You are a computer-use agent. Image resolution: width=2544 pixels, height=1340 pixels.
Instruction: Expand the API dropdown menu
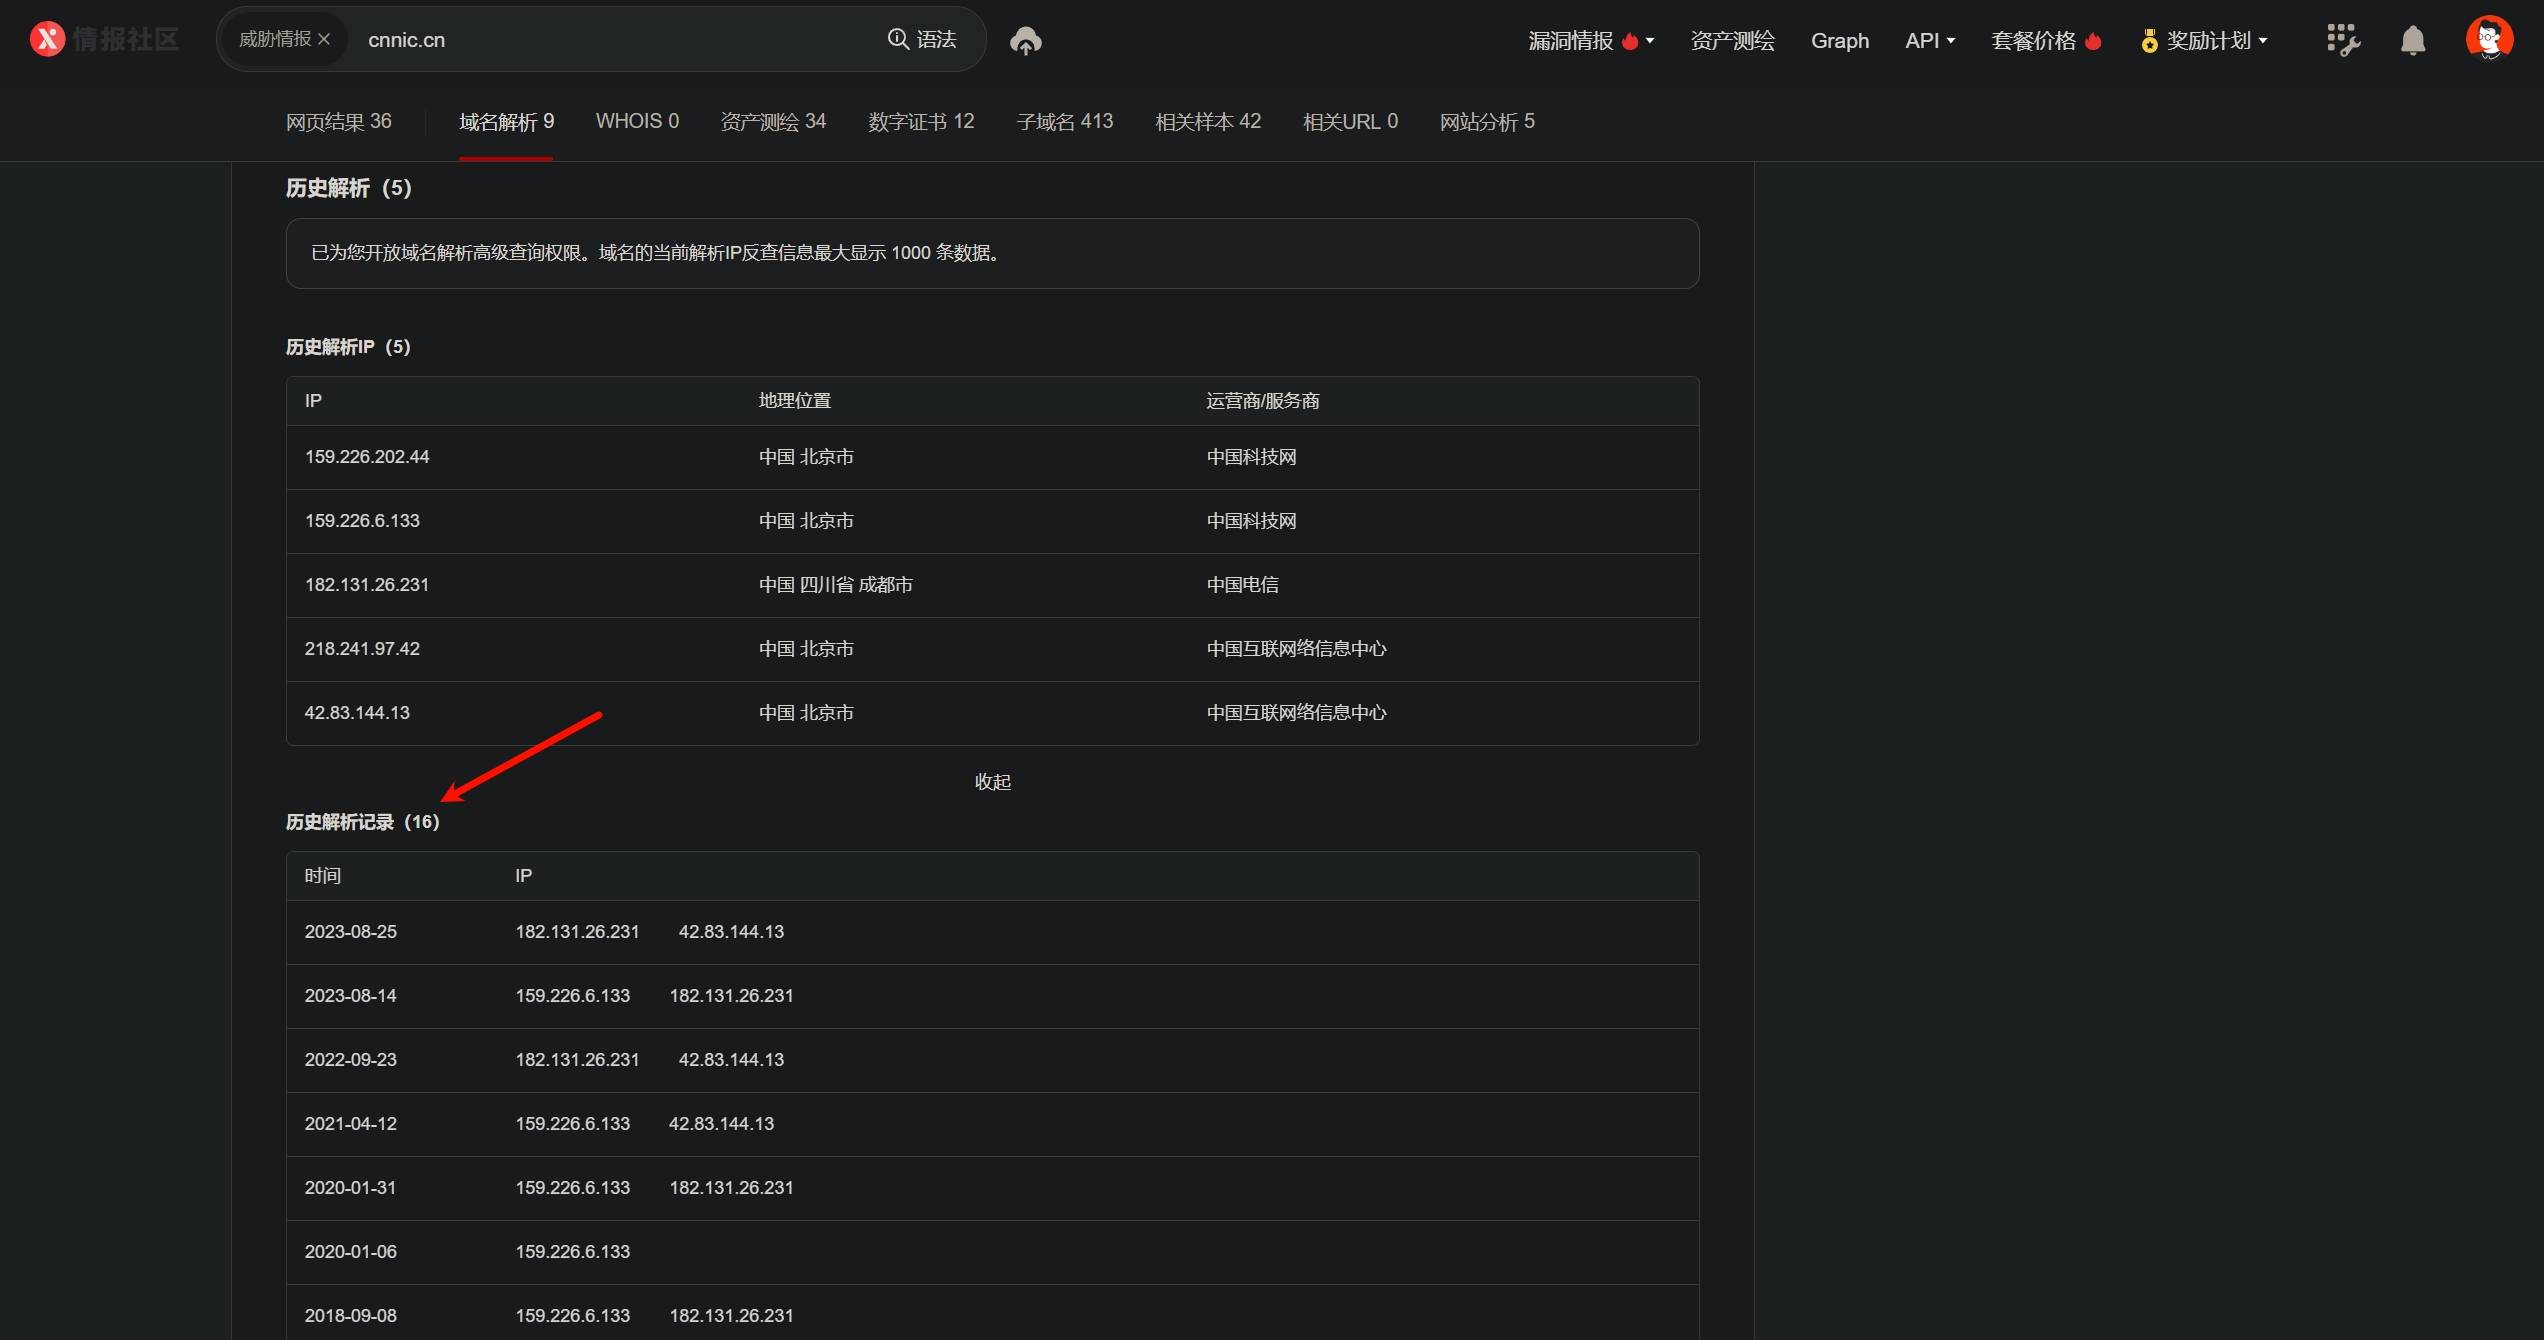[x=1929, y=40]
